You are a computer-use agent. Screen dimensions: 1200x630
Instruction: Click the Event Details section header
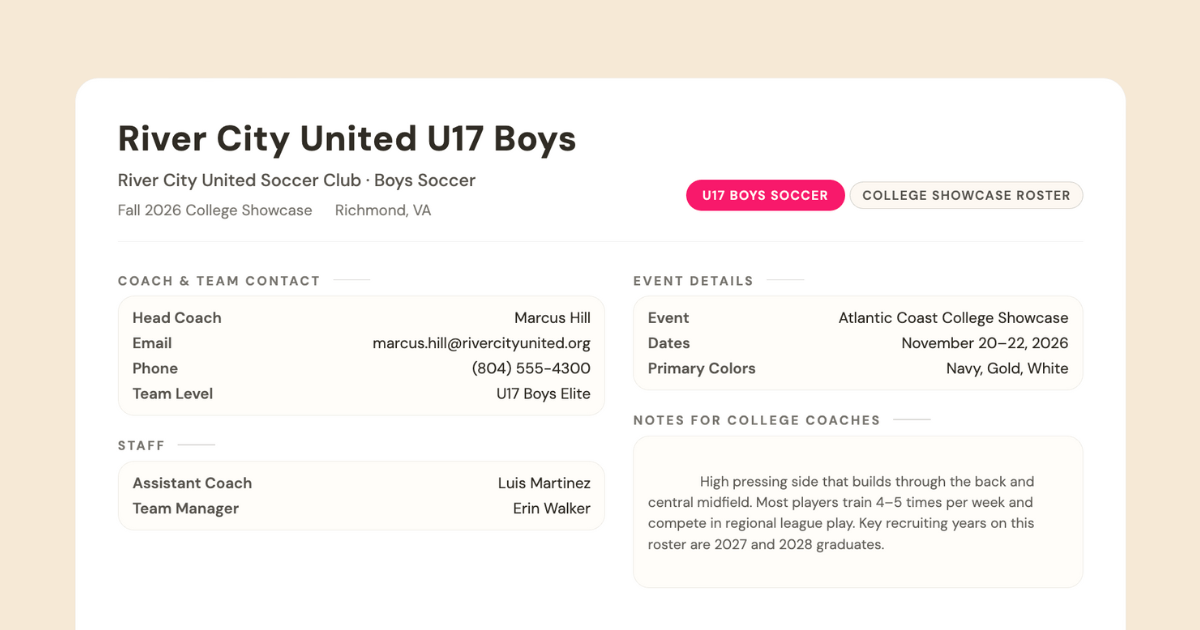693,281
